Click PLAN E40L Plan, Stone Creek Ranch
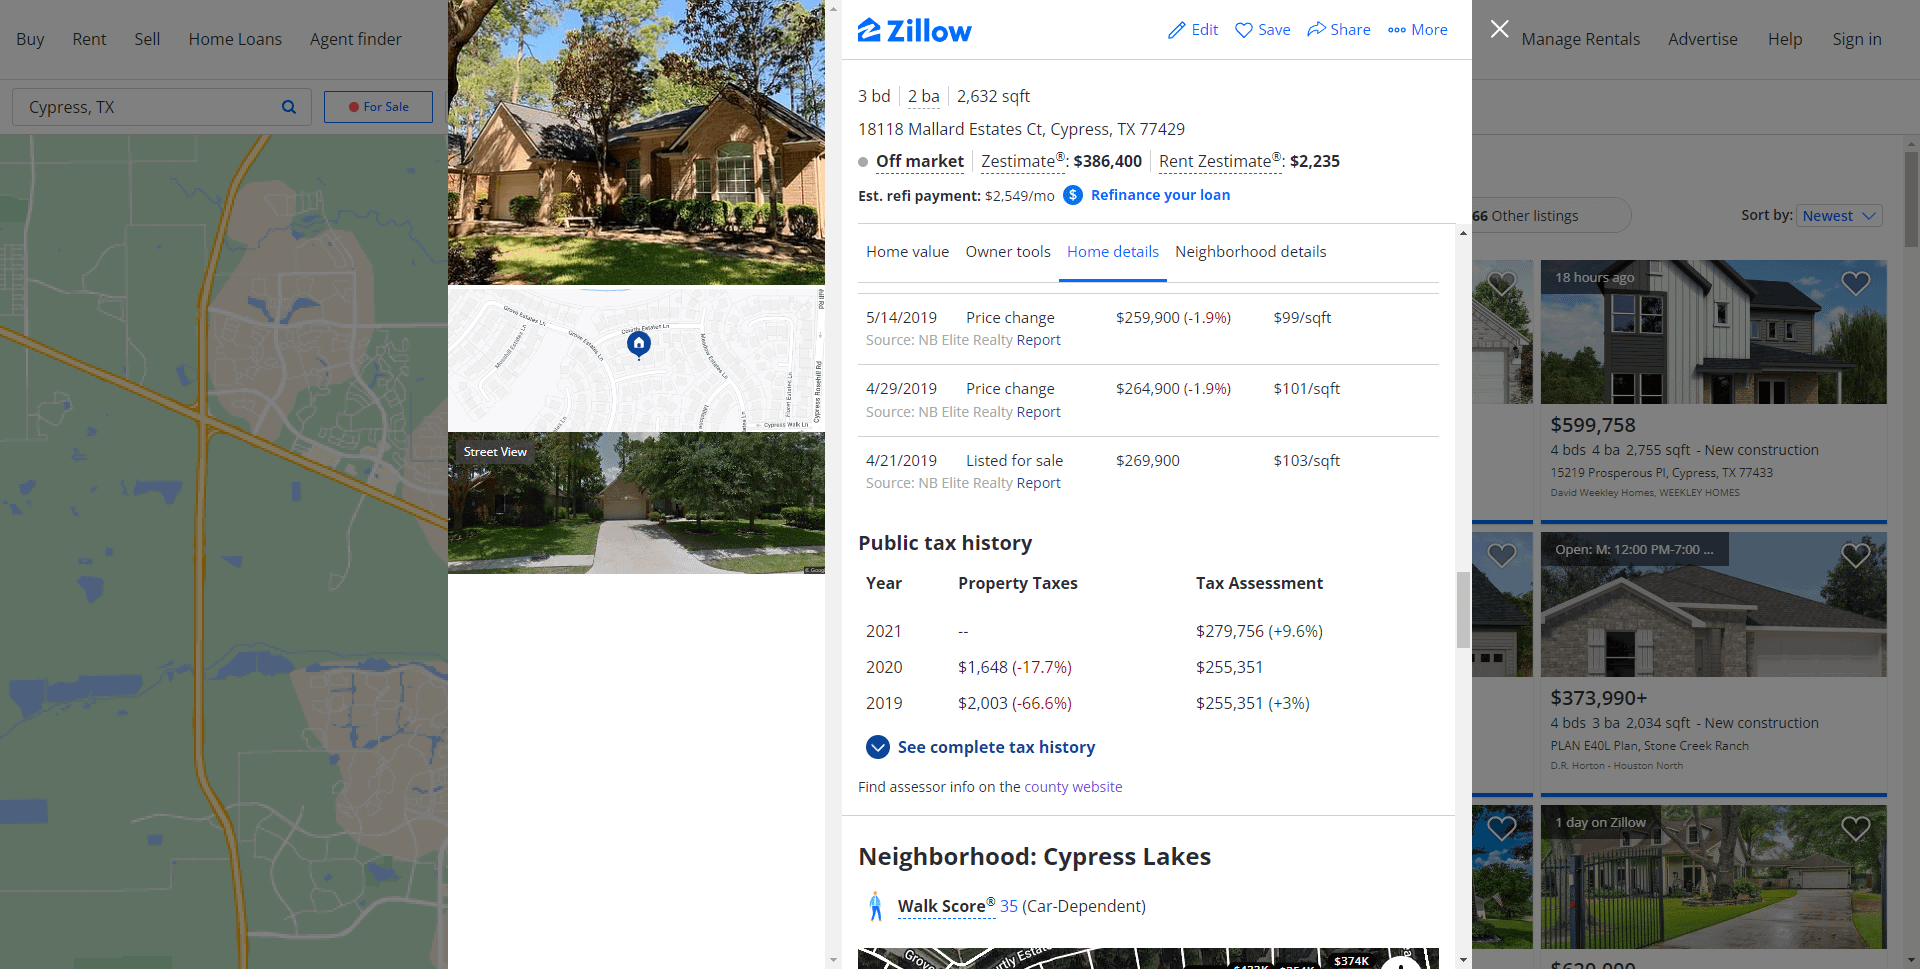The image size is (1920, 969). tap(1649, 746)
